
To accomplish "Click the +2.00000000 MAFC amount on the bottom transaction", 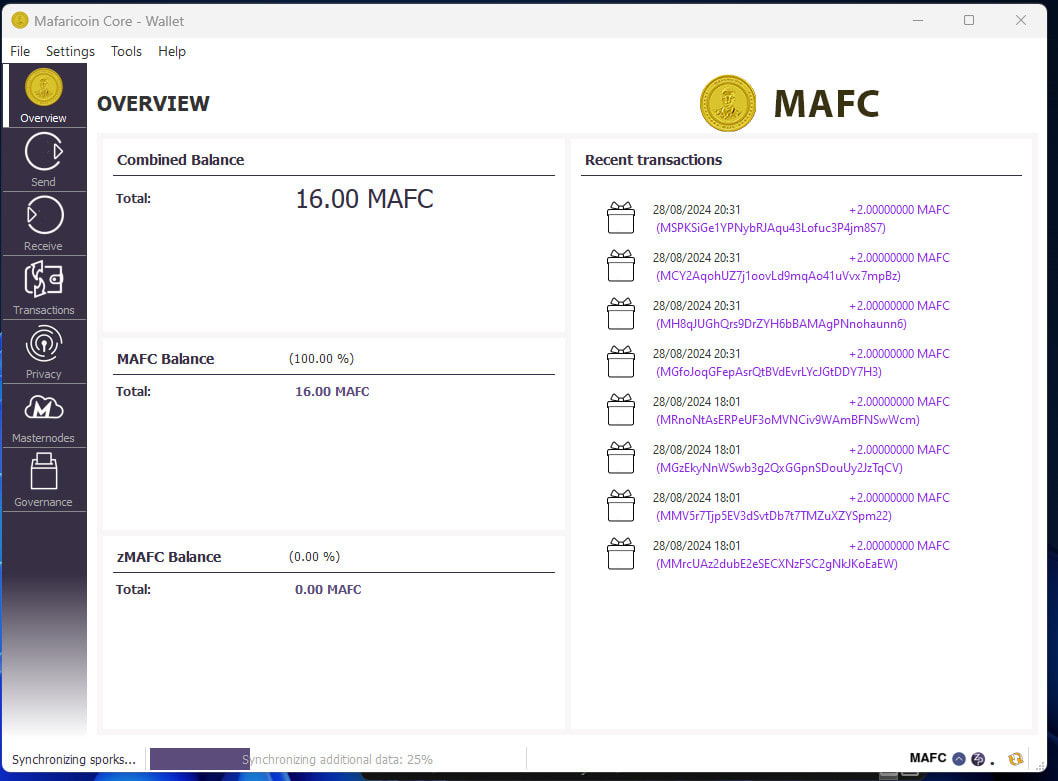I will pos(897,545).
